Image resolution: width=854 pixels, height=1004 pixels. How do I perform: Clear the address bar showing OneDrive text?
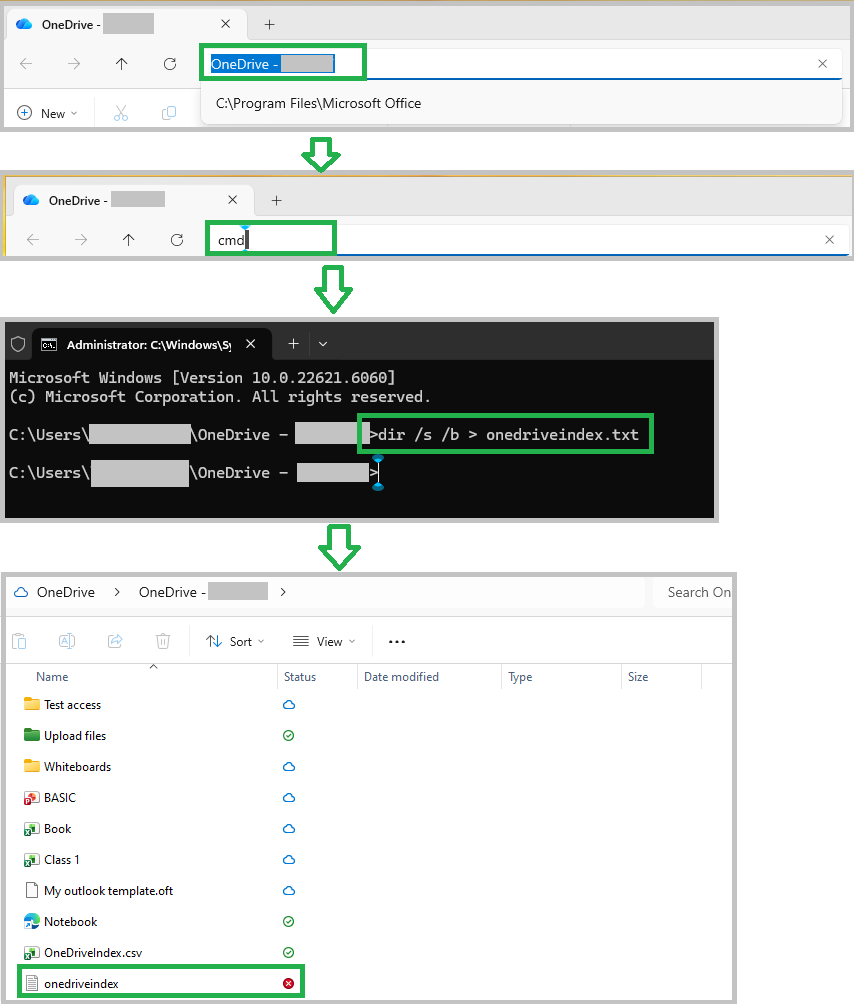[823, 63]
